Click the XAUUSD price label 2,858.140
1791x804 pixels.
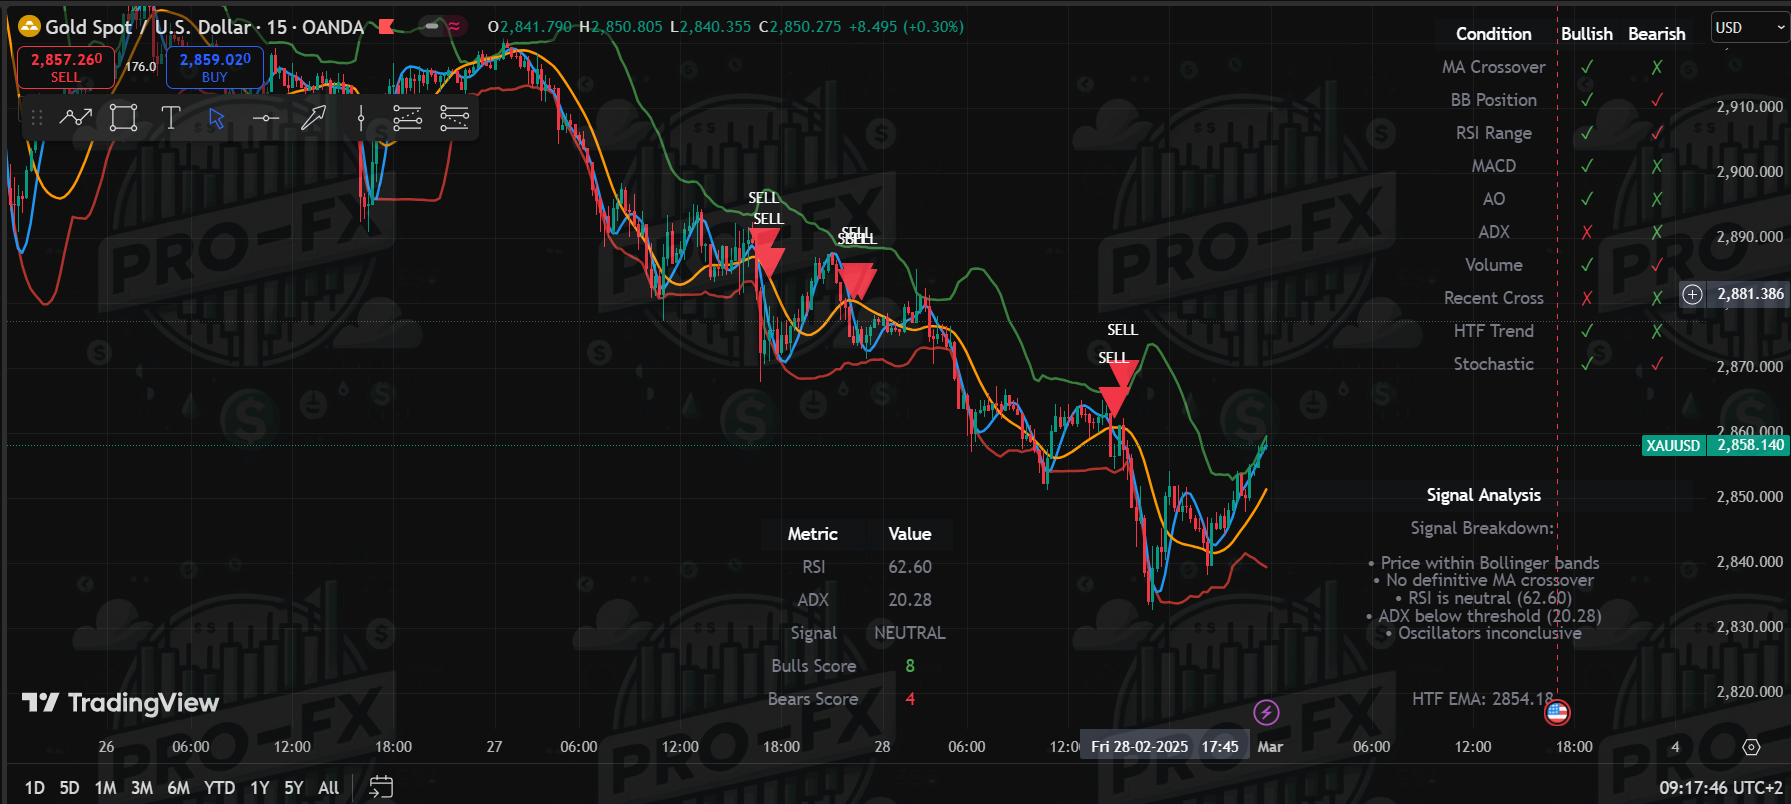coord(1716,445)
